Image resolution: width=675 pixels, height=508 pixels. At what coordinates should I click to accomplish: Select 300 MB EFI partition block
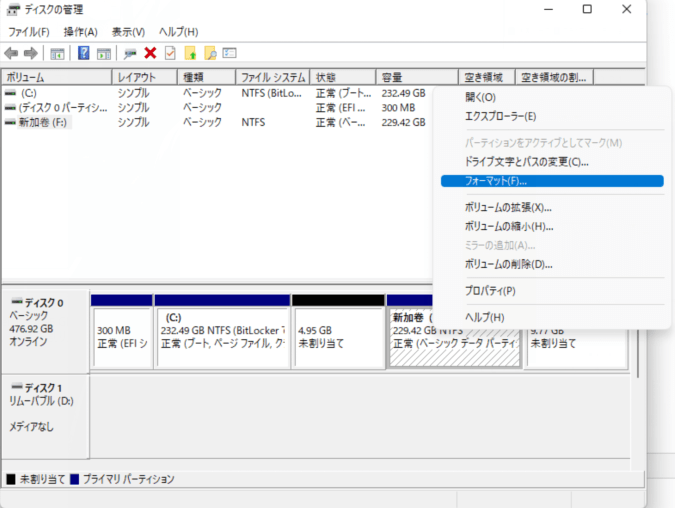click(x=122, y=331)
